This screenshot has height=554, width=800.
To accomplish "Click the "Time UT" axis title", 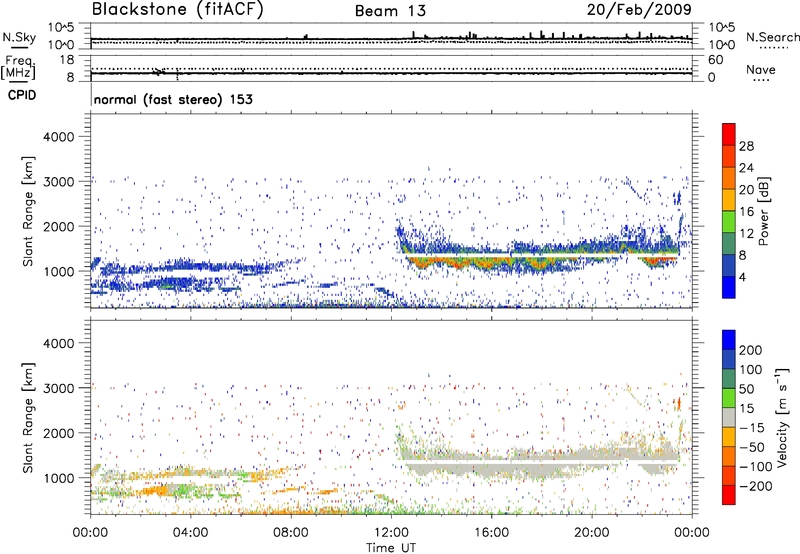I will [x=391, y=548].
